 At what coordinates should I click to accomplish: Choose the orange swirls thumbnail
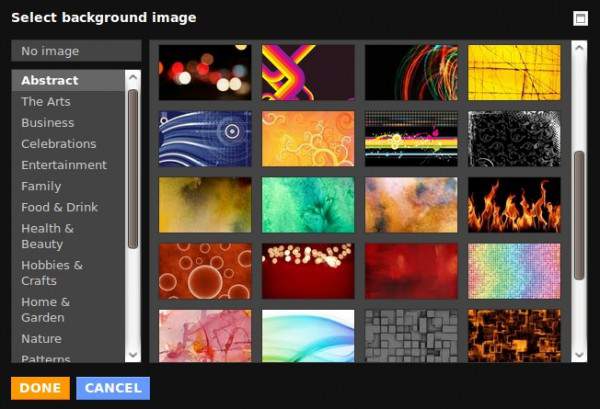tap(308, 139)
